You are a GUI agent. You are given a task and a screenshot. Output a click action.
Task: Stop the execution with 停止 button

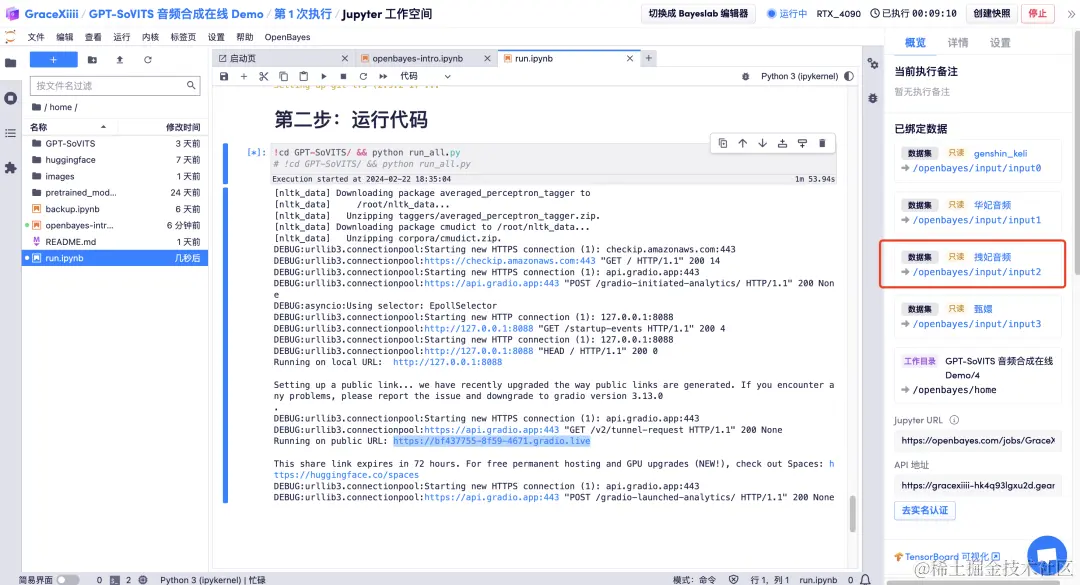tap(1037, 14)
